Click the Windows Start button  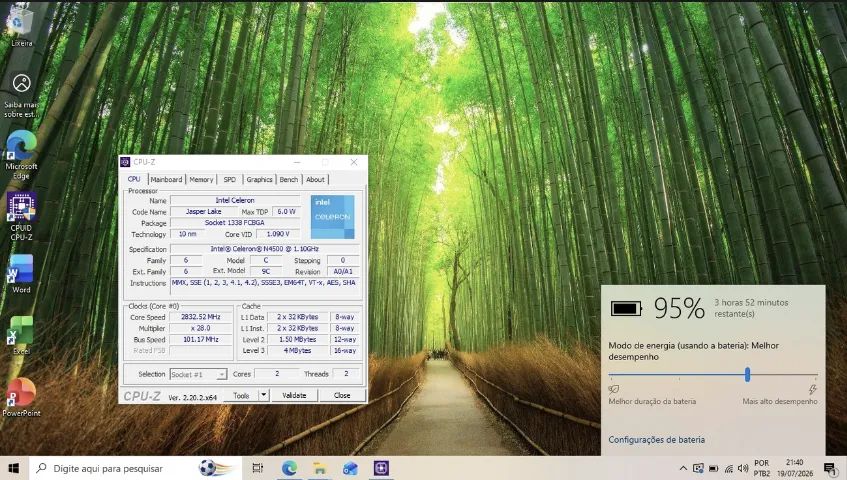[14, 468]
